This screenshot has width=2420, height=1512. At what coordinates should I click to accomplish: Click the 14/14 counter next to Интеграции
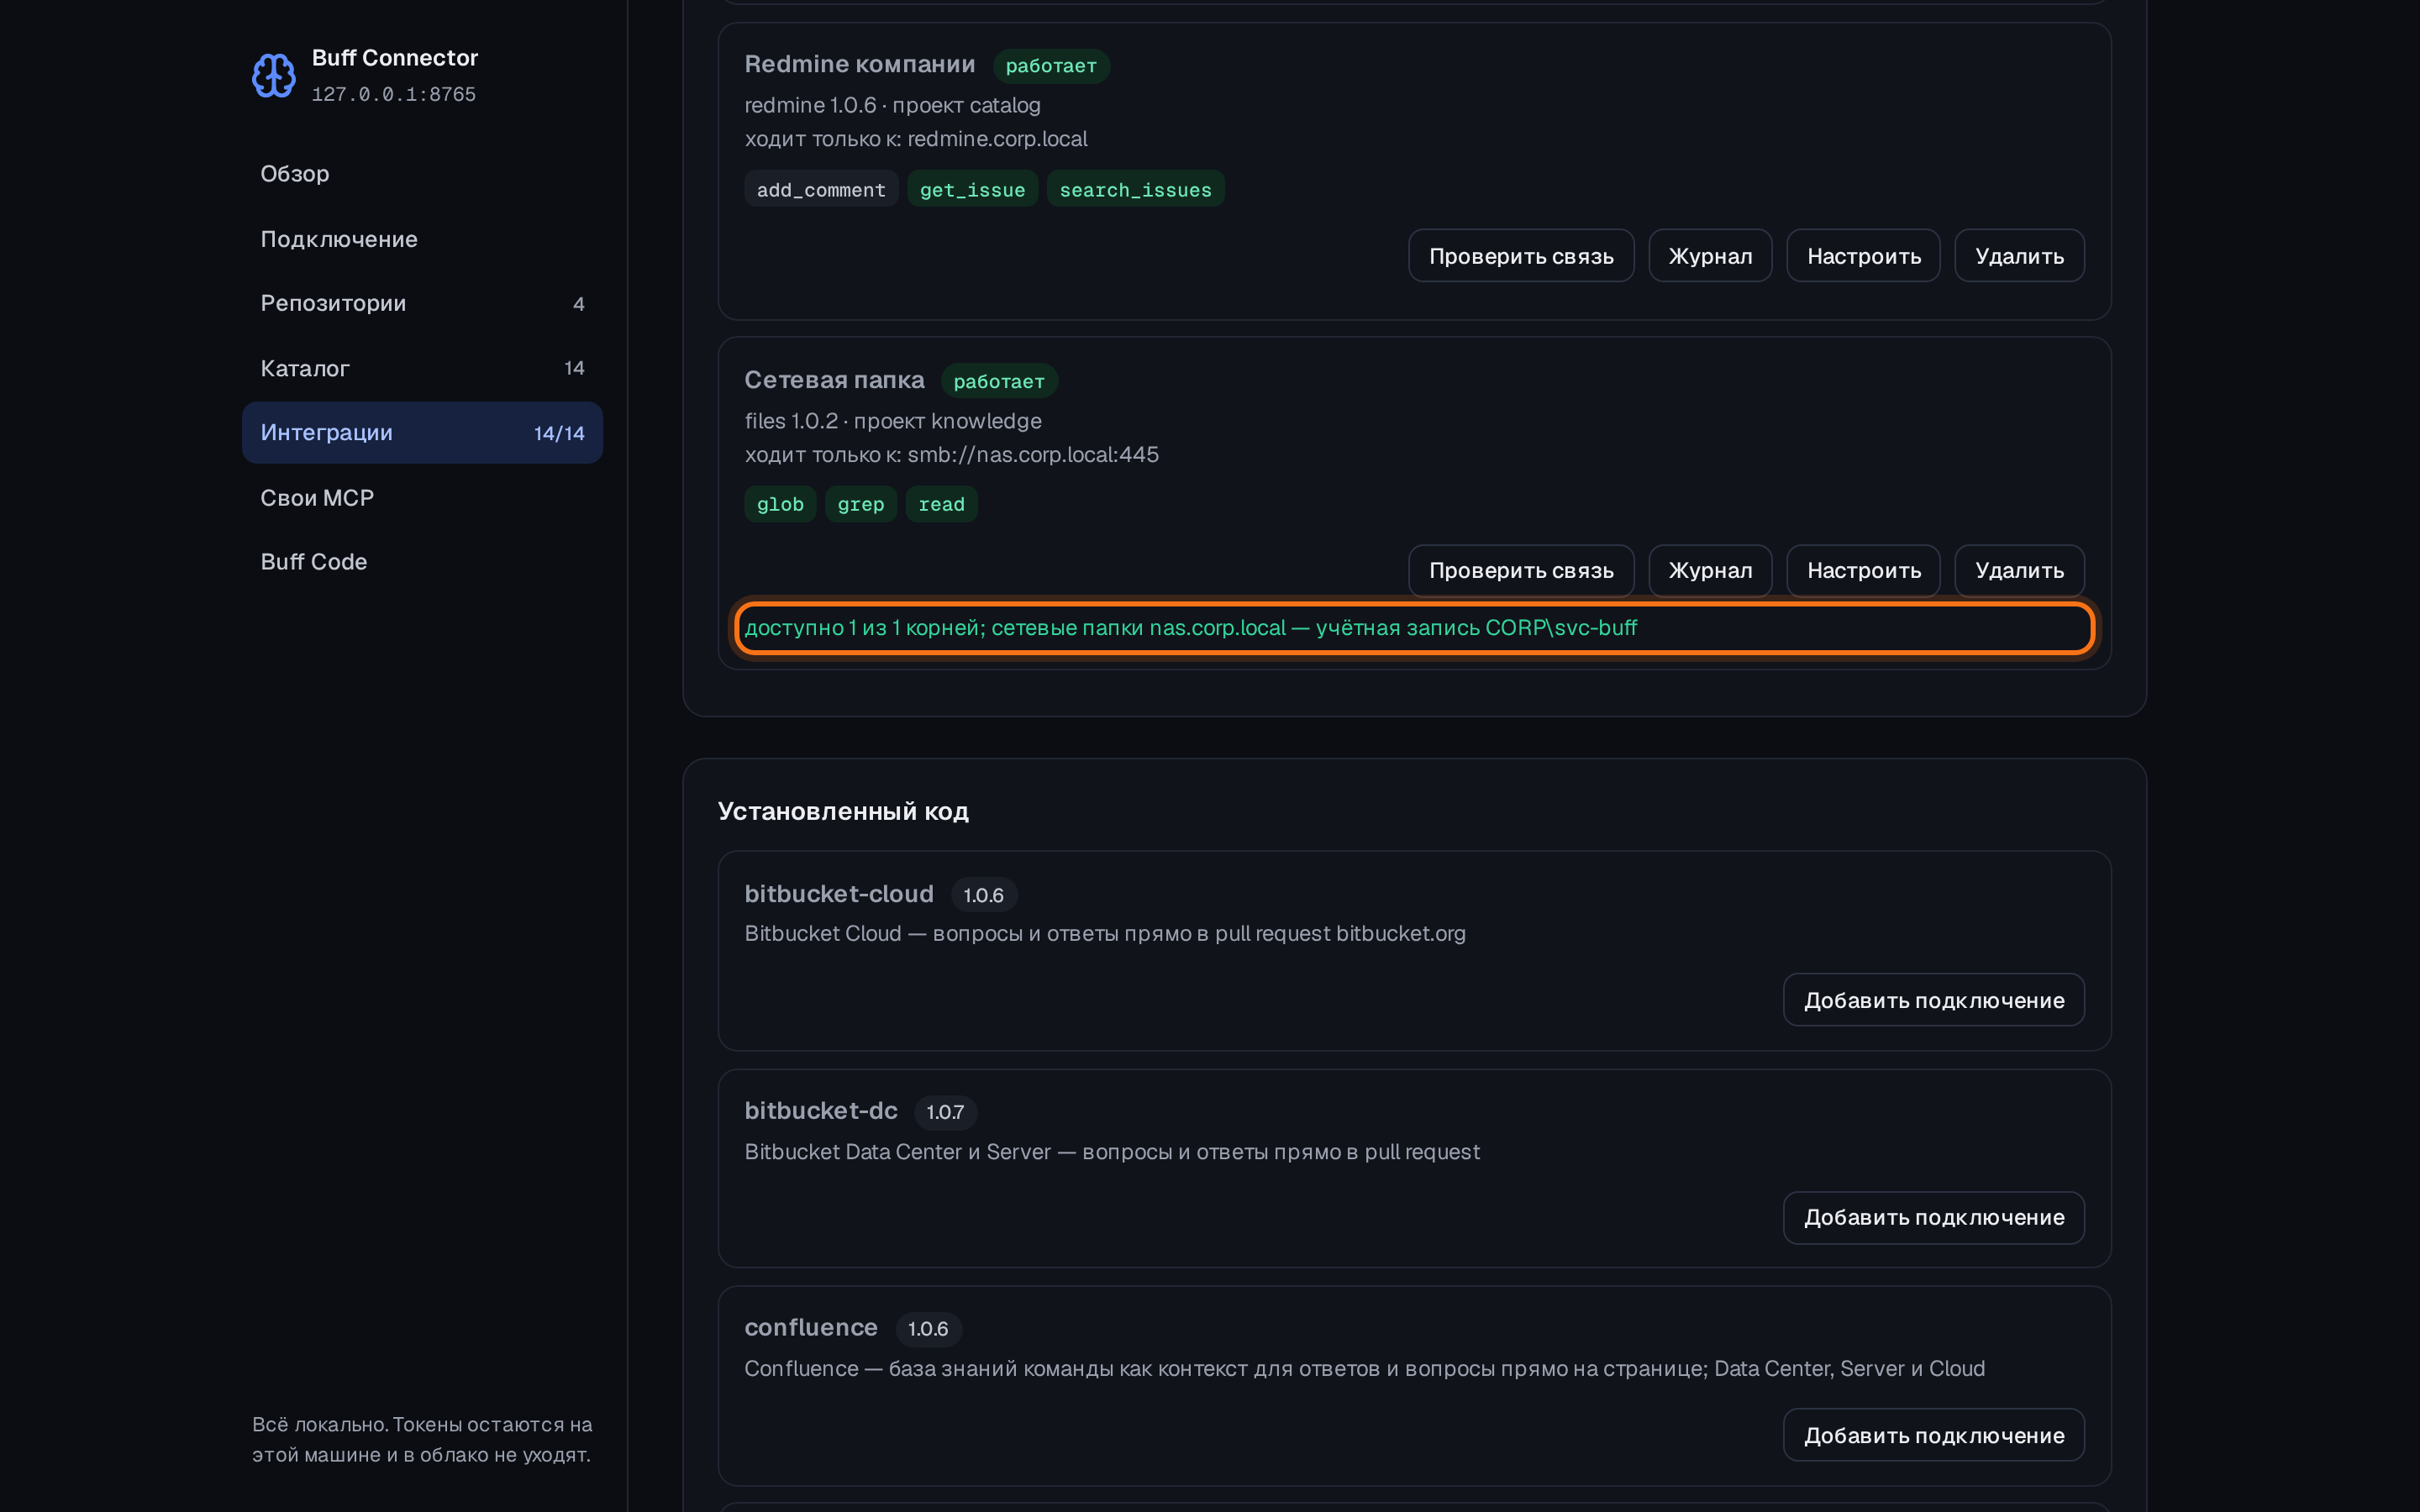pos(559,433)
